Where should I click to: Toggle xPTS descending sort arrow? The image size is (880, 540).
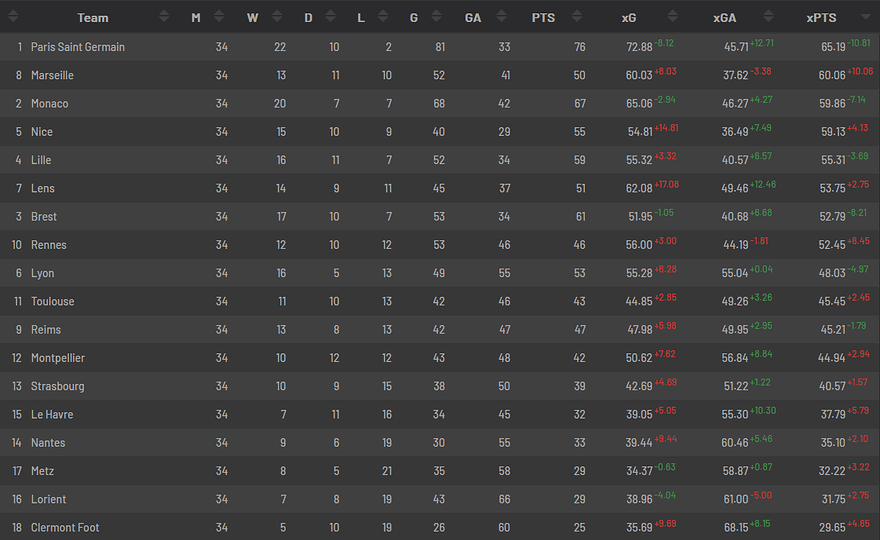coord(866,17)
